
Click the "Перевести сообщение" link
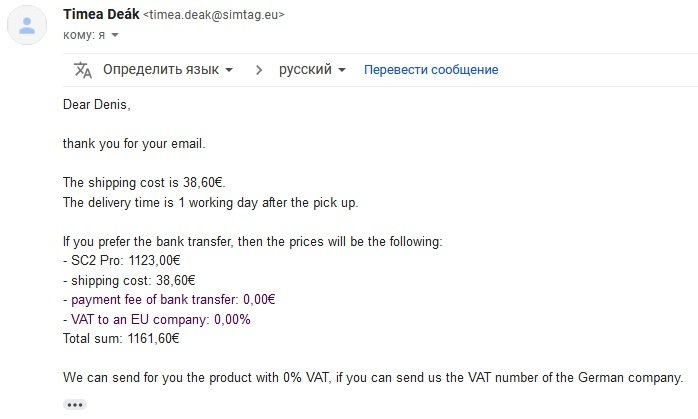(430, 70)
